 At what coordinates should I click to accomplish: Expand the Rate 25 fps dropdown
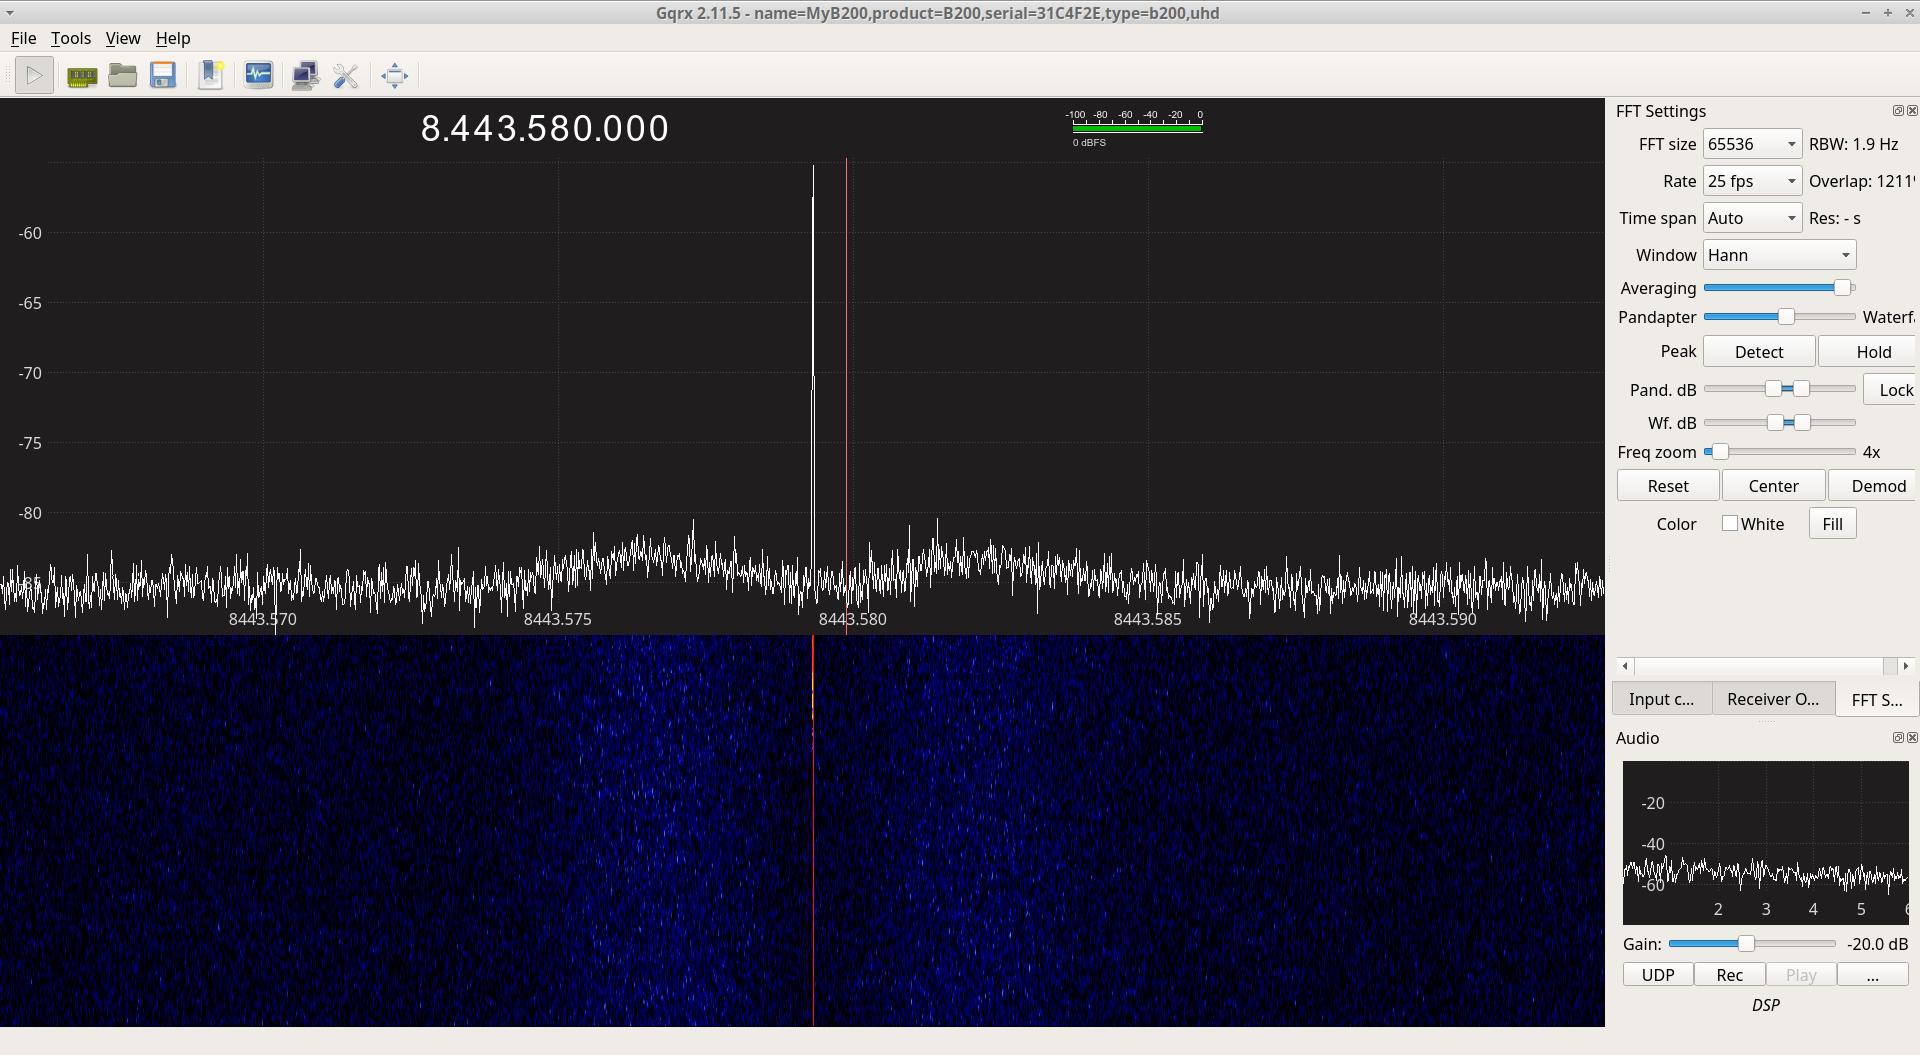[1752, 181]
